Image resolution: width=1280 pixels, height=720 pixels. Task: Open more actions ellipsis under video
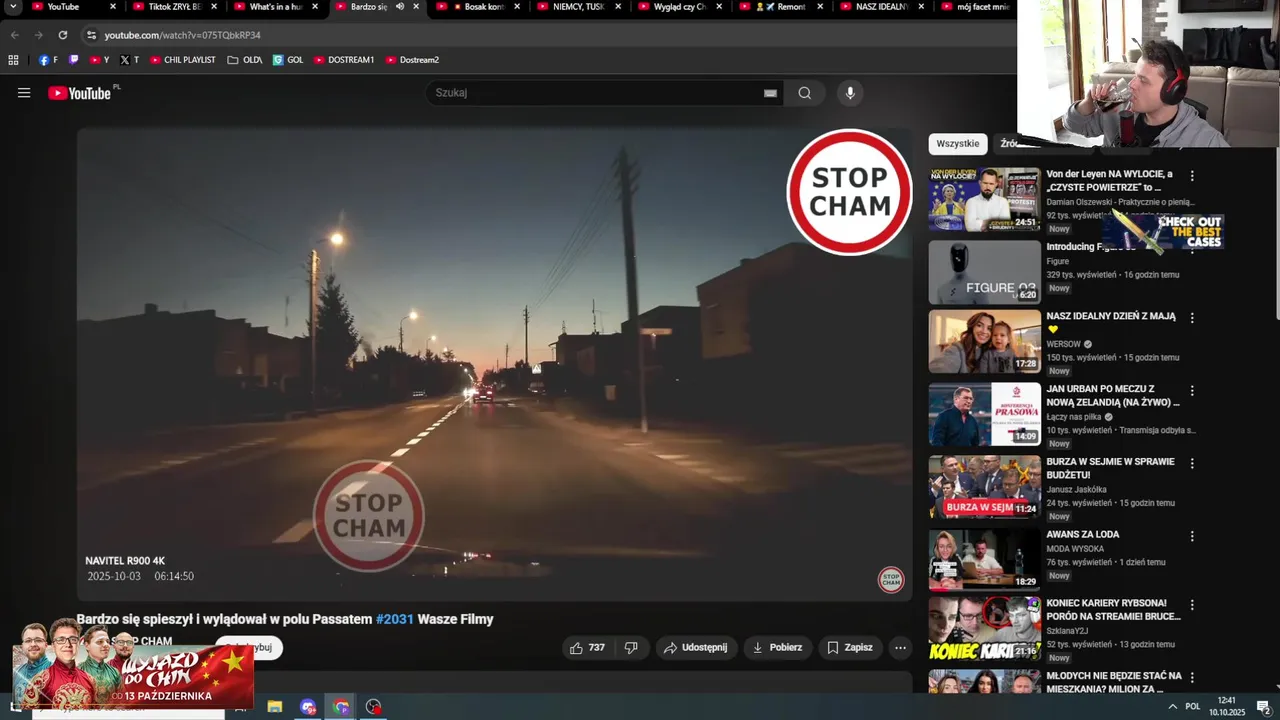click(900, 648)
